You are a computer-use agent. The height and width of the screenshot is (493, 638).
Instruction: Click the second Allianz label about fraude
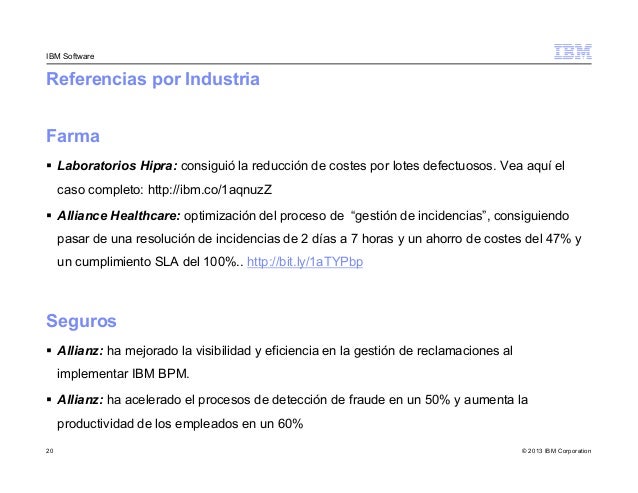coord(80,400)
